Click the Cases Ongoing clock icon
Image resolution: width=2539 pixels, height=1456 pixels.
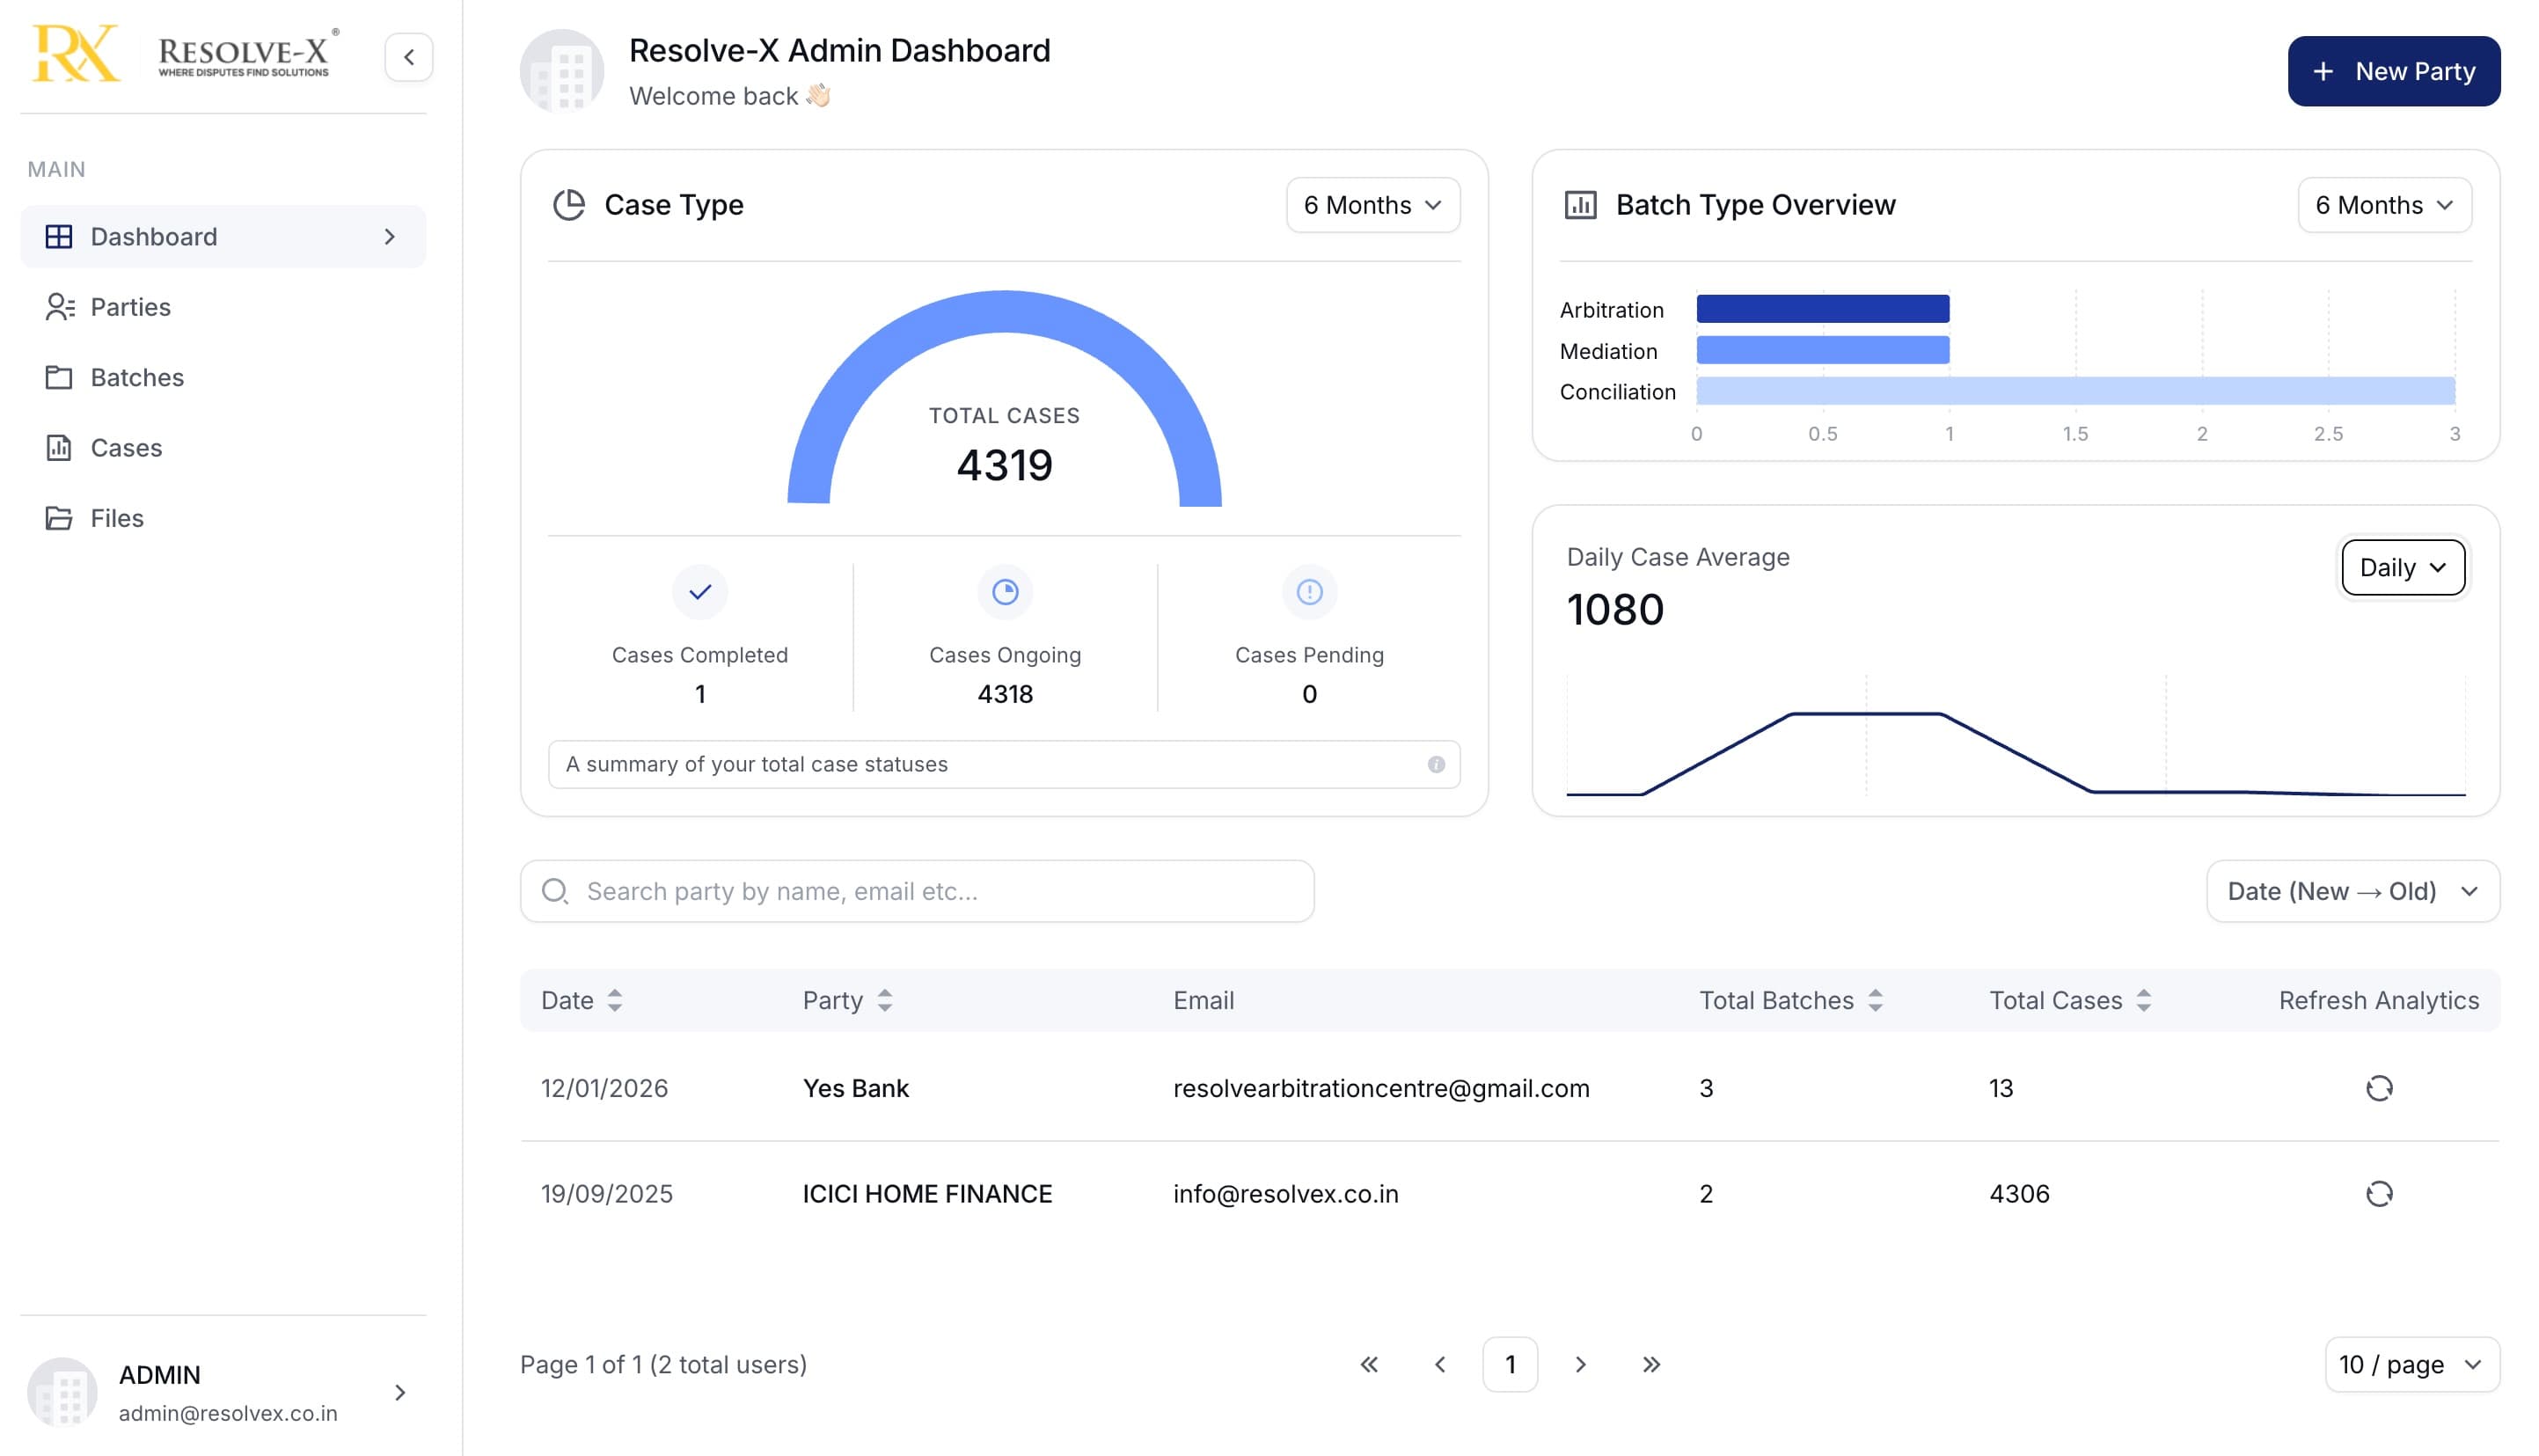point(1005,592)
